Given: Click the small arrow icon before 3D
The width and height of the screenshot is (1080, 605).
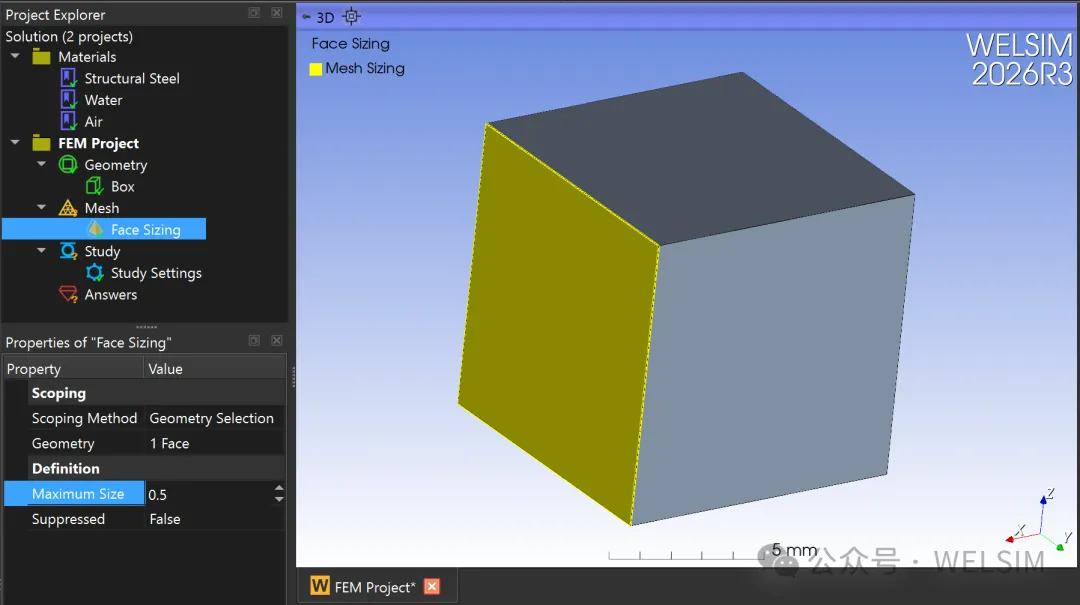Looking at the screenshot, I should 307,17.
